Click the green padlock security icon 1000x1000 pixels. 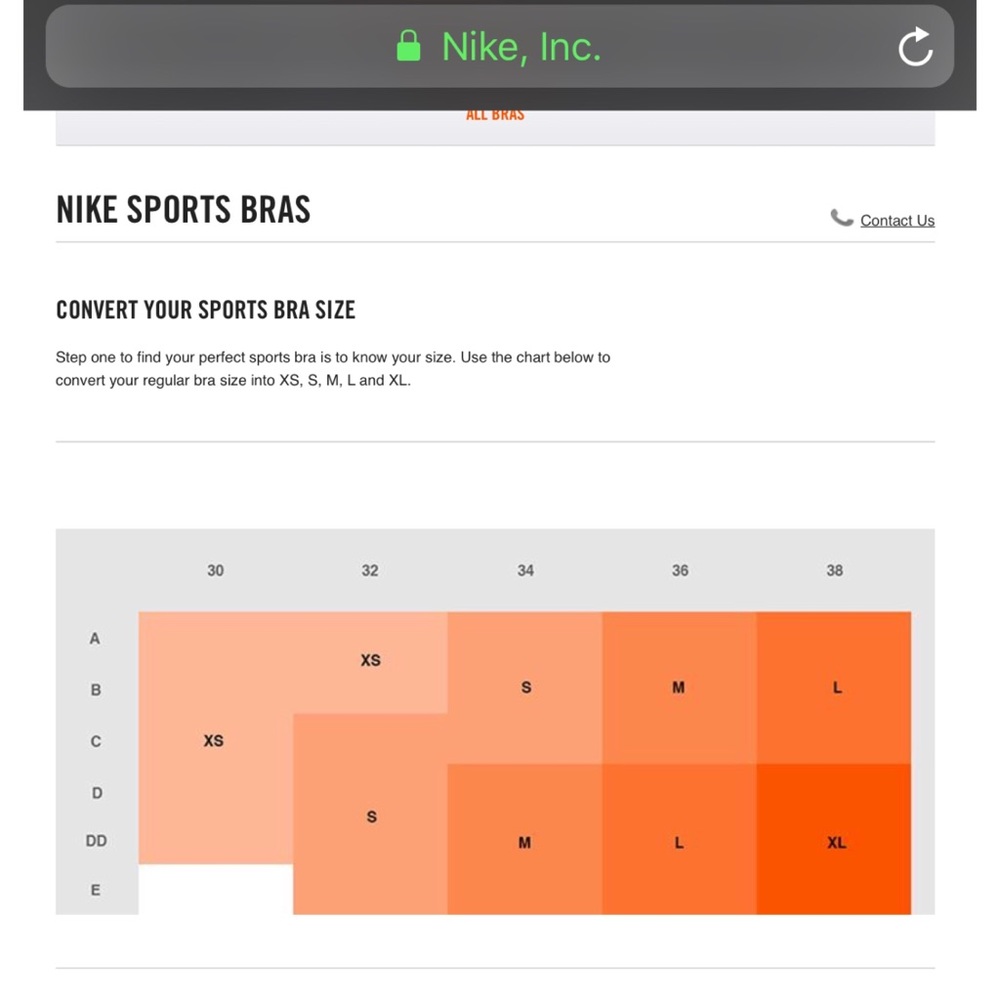point(408,46)
